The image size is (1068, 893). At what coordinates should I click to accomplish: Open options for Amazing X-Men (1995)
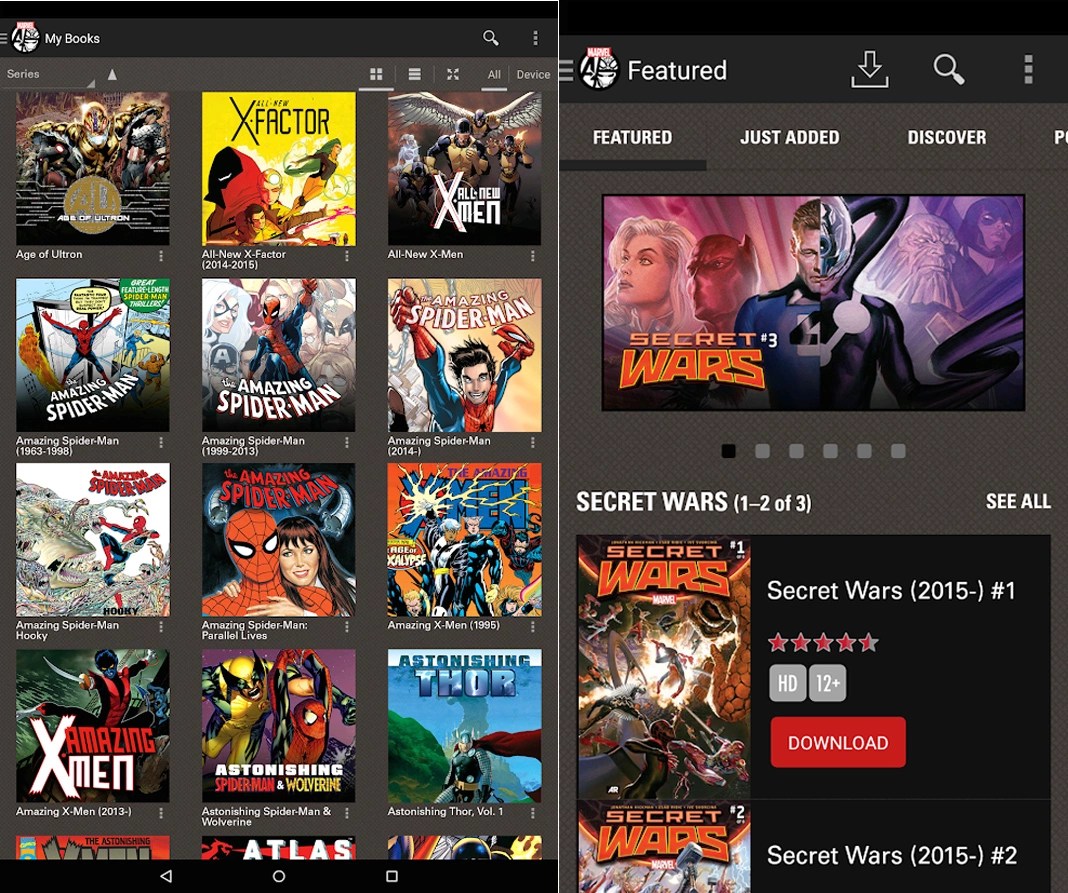[533, 627]
